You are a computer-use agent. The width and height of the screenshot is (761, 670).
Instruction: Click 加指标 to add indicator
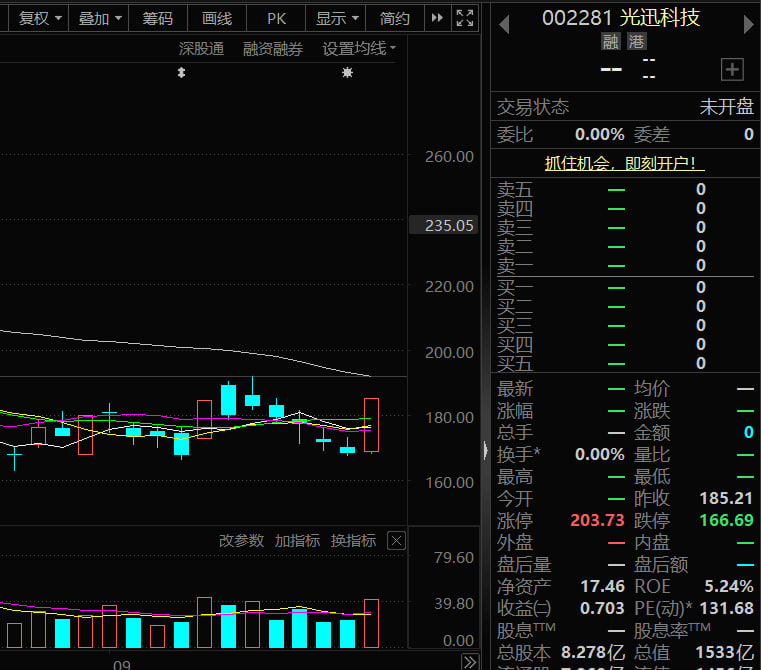click(x=297, y=540)
